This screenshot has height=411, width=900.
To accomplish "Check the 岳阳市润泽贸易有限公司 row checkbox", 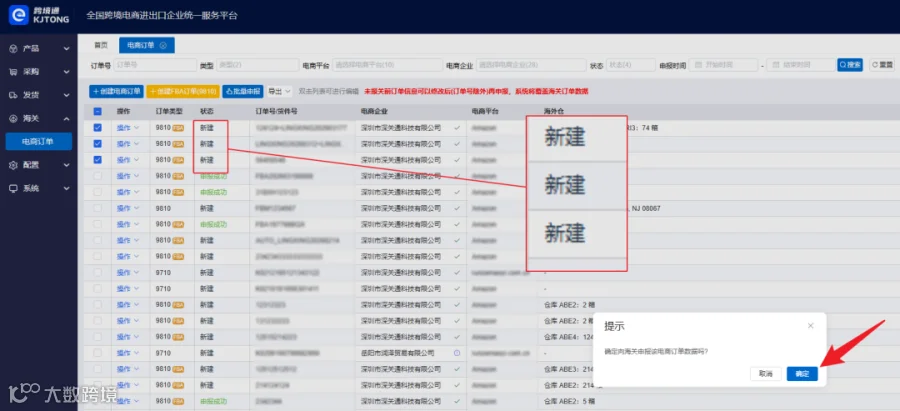I will pos(98,353).
